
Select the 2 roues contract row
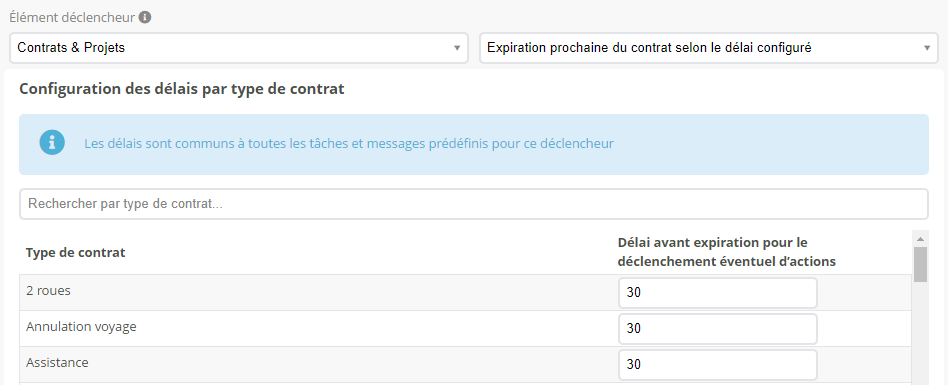[466, 293]
